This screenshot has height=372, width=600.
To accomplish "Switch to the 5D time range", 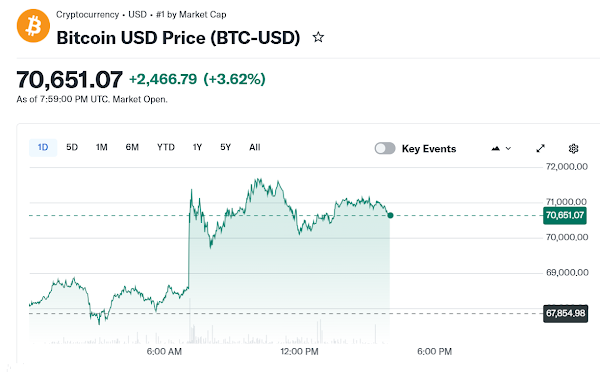I will 72,147.
